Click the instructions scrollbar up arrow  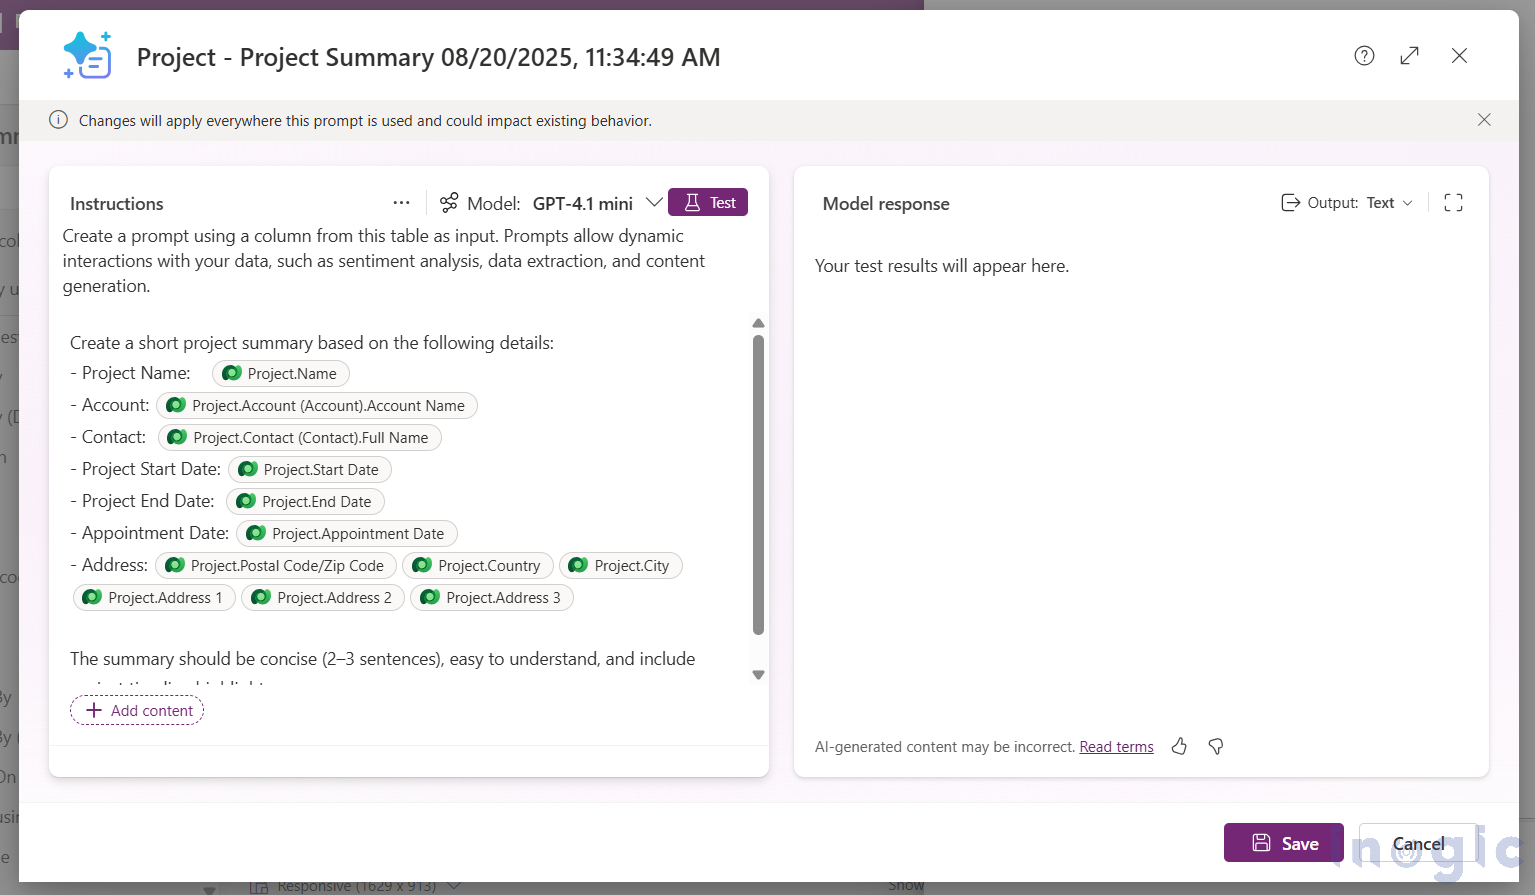758,323
